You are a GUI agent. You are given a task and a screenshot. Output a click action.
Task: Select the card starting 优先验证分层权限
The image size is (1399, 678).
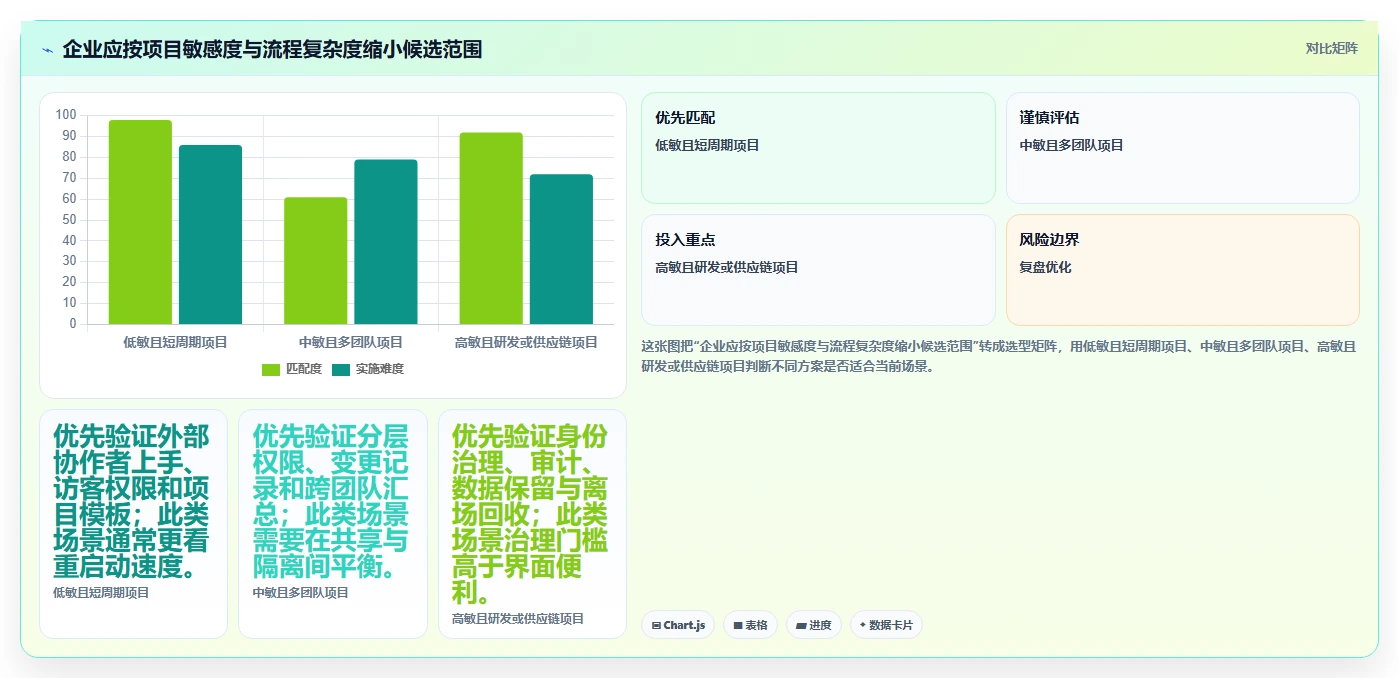click(332, 523)
